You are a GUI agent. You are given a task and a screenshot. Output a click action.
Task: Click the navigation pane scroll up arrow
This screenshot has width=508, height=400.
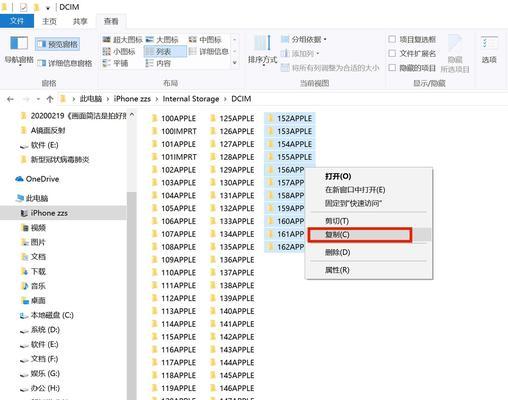(x=132, y=116)
